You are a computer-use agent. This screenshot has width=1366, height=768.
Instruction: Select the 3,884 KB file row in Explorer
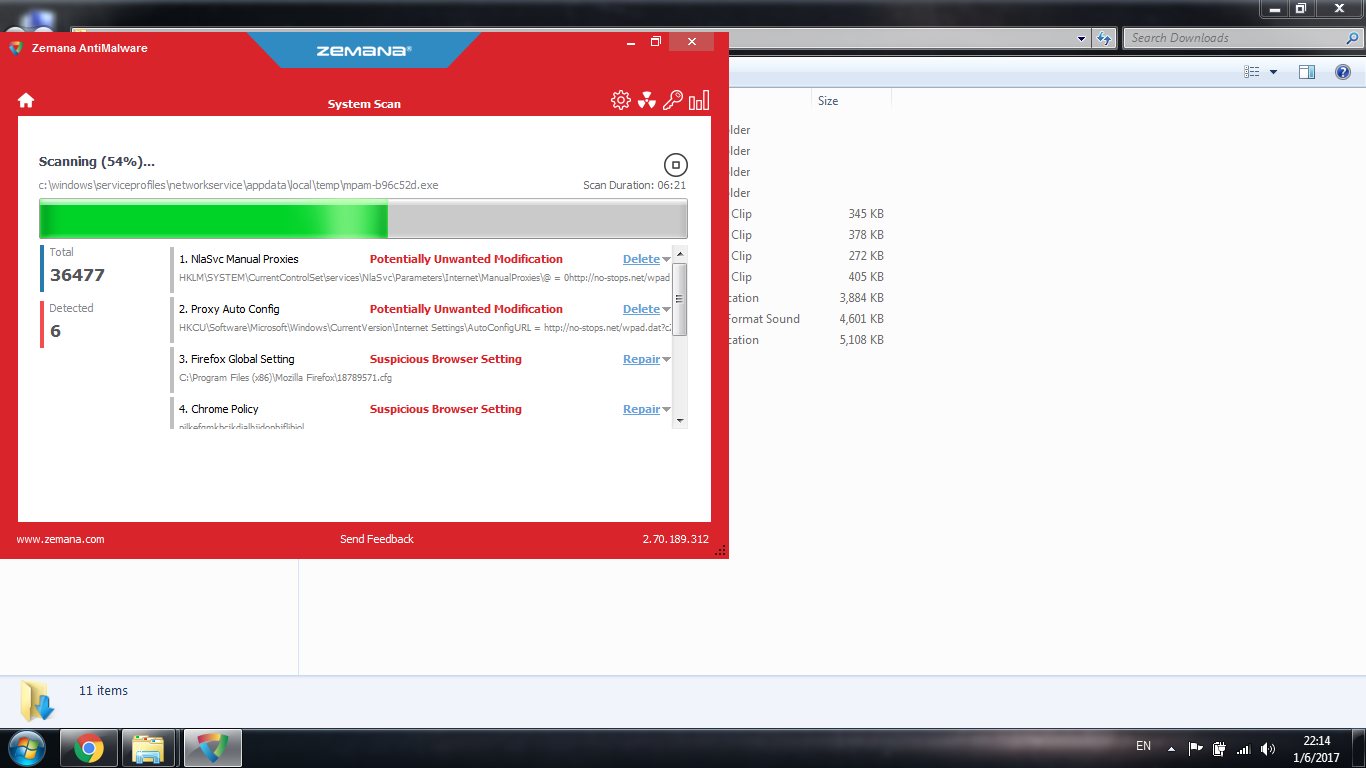point(808,298)
